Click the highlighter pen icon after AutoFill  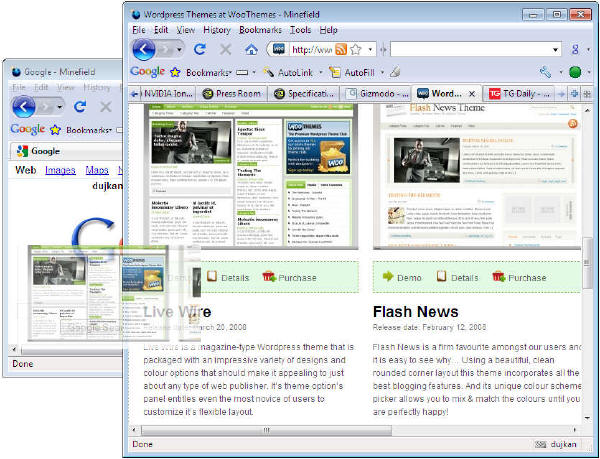pyautogui.click(x=395, y=72)
